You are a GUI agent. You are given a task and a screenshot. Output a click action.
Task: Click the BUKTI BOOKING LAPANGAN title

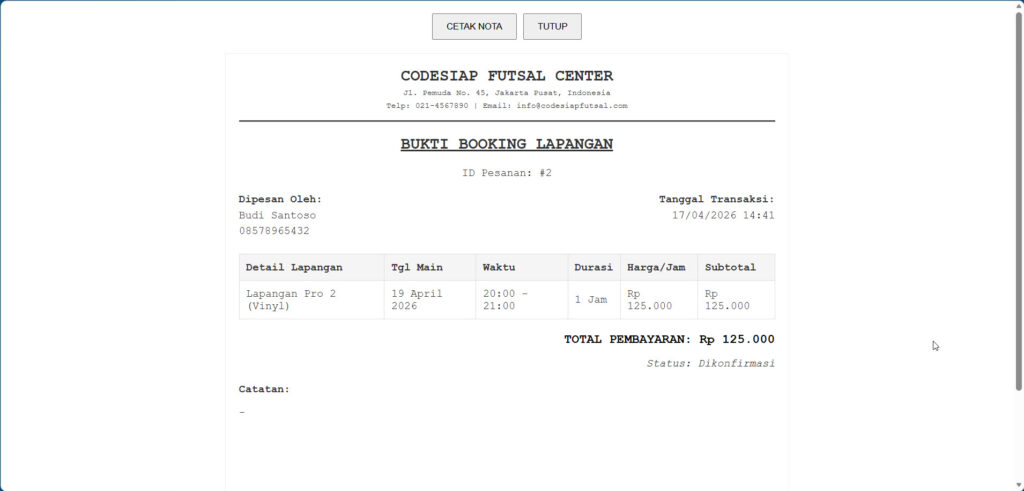(506, 144)
